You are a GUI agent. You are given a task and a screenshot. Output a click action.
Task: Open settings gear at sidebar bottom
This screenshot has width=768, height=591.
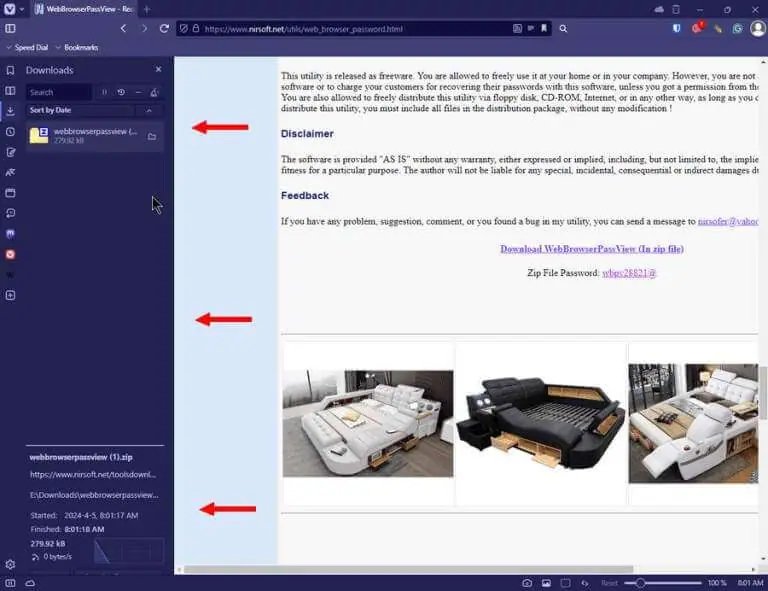[10, 565]
